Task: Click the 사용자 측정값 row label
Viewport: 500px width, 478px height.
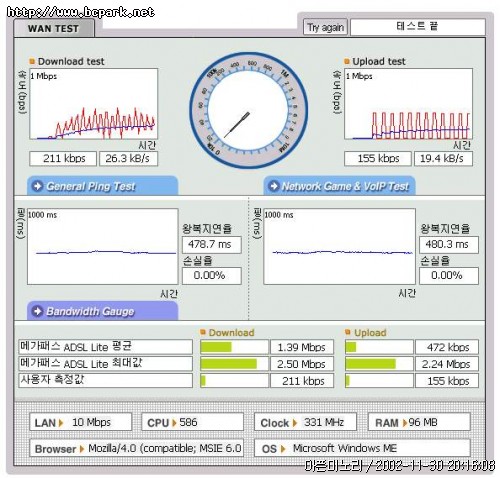Action: pos(105,380)
